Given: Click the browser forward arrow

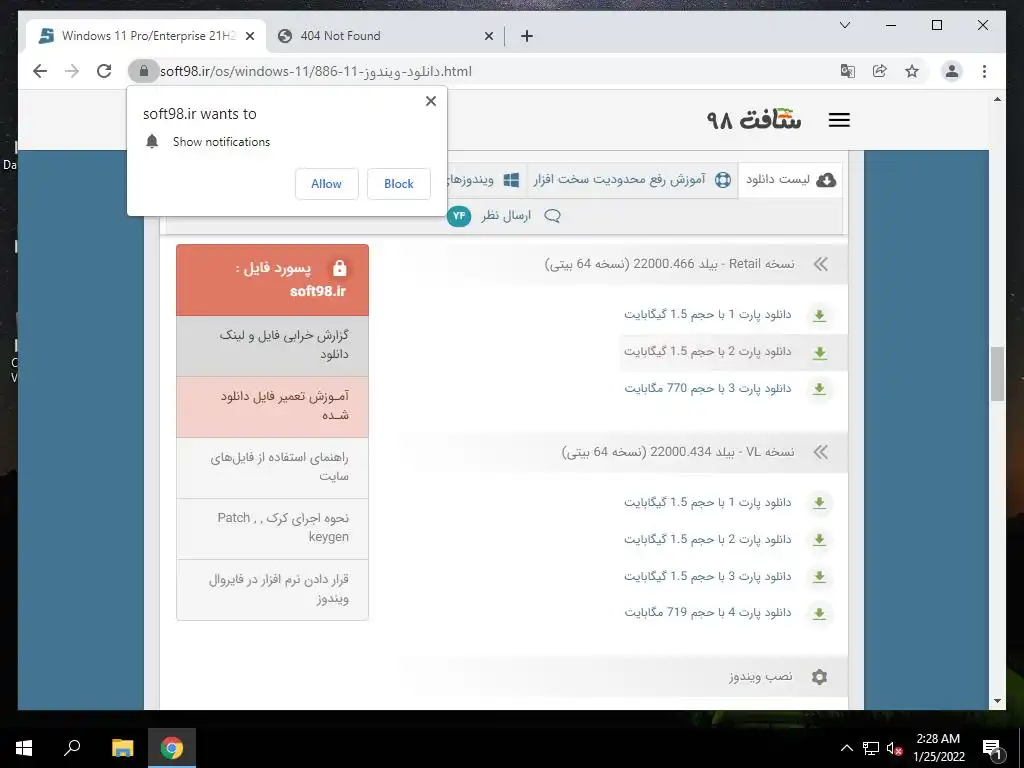Looking at the screenshot, I should click(72, 71).
